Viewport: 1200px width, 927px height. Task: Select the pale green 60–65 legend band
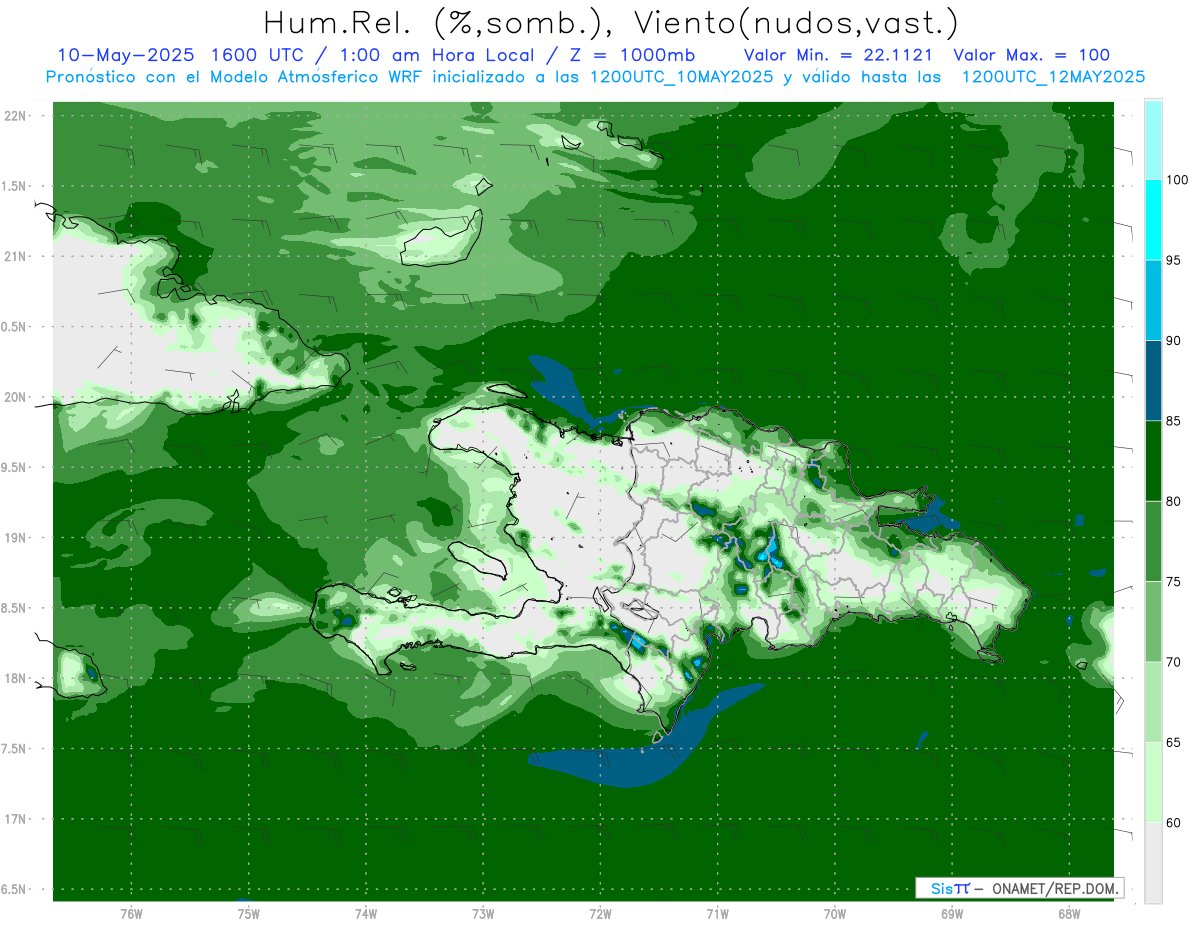[1153, 783]
